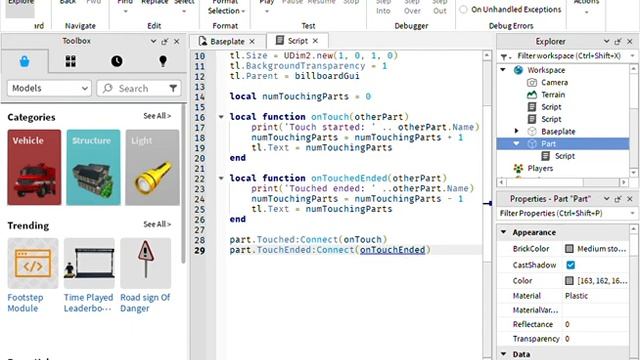Close the Toolbox panel
Viewport: 640px width, 360px height.
(177, 41)
